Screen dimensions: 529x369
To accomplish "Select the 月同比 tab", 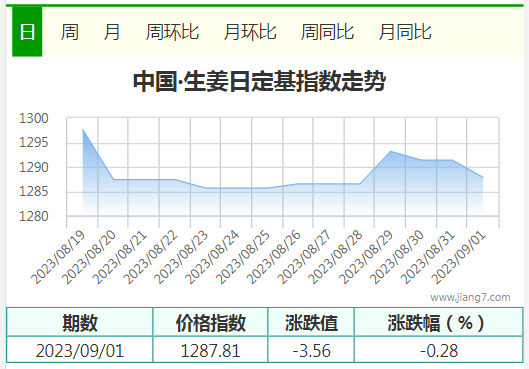I will pyautogui.click(x=405, y=32).
